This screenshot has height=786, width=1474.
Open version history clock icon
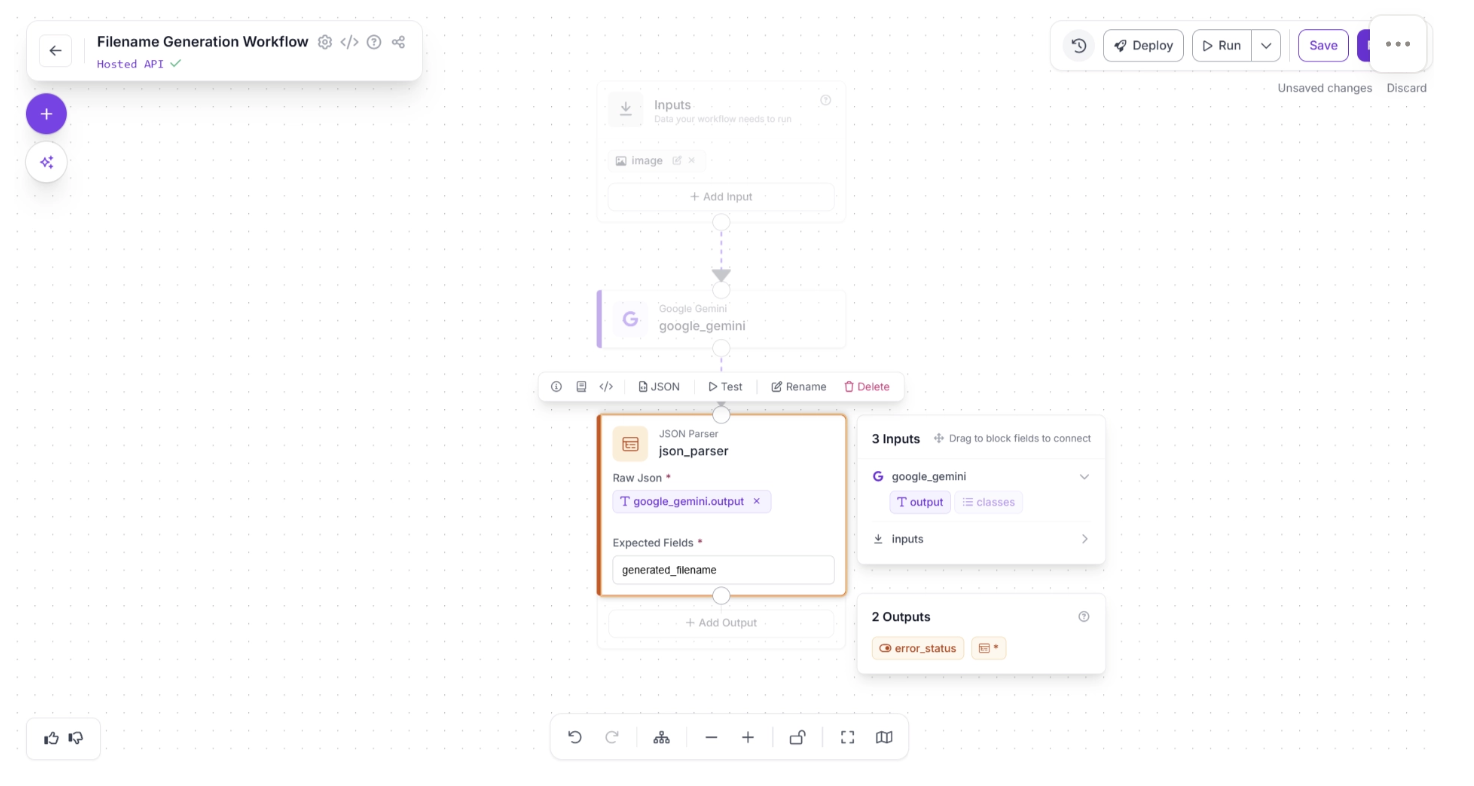point(1078,46)
